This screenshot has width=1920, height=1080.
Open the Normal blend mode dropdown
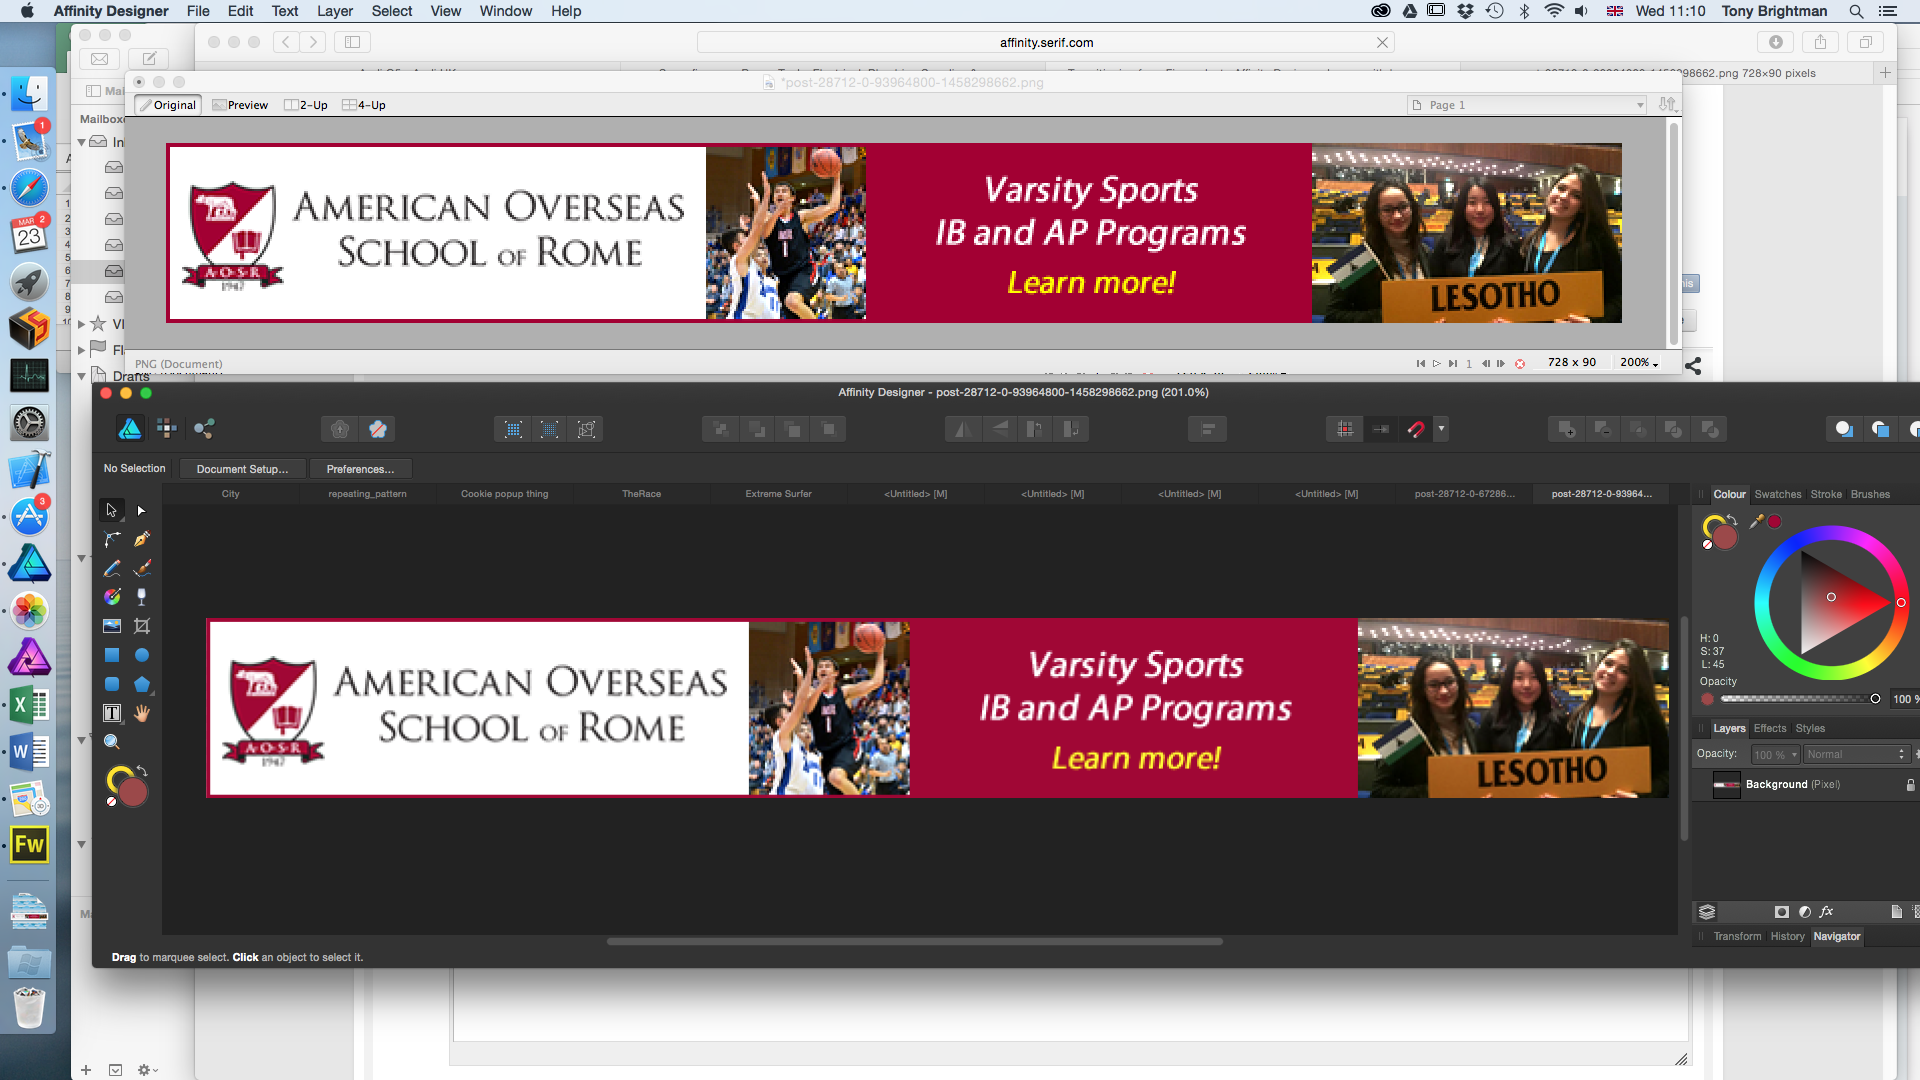[x=1856, y=755]
